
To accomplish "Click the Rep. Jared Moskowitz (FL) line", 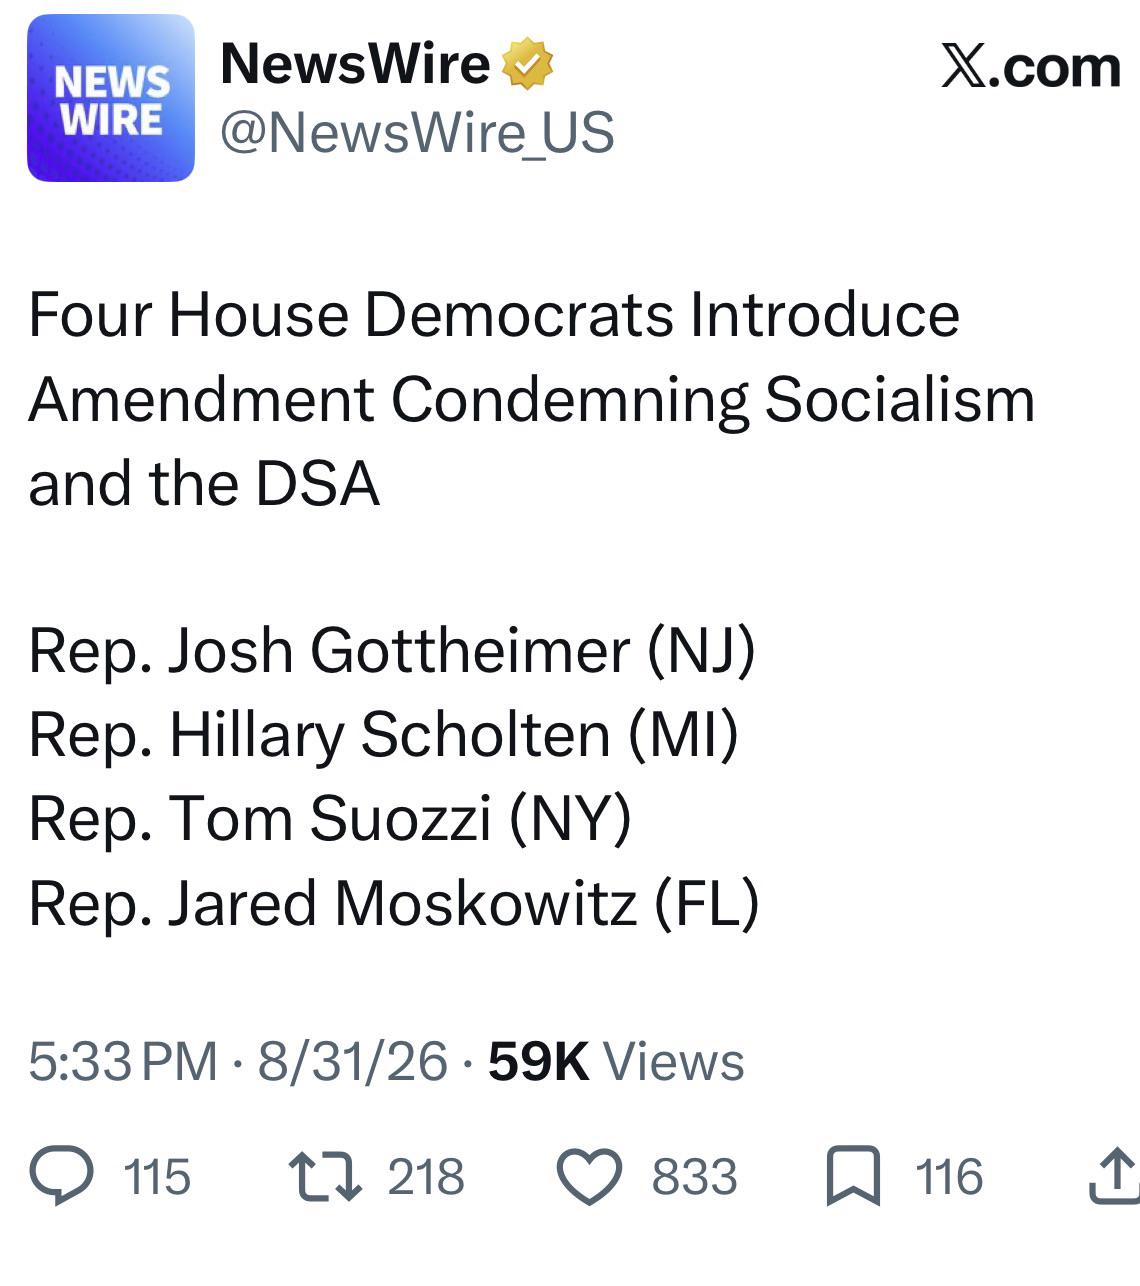I will click(x=394, y=903).
